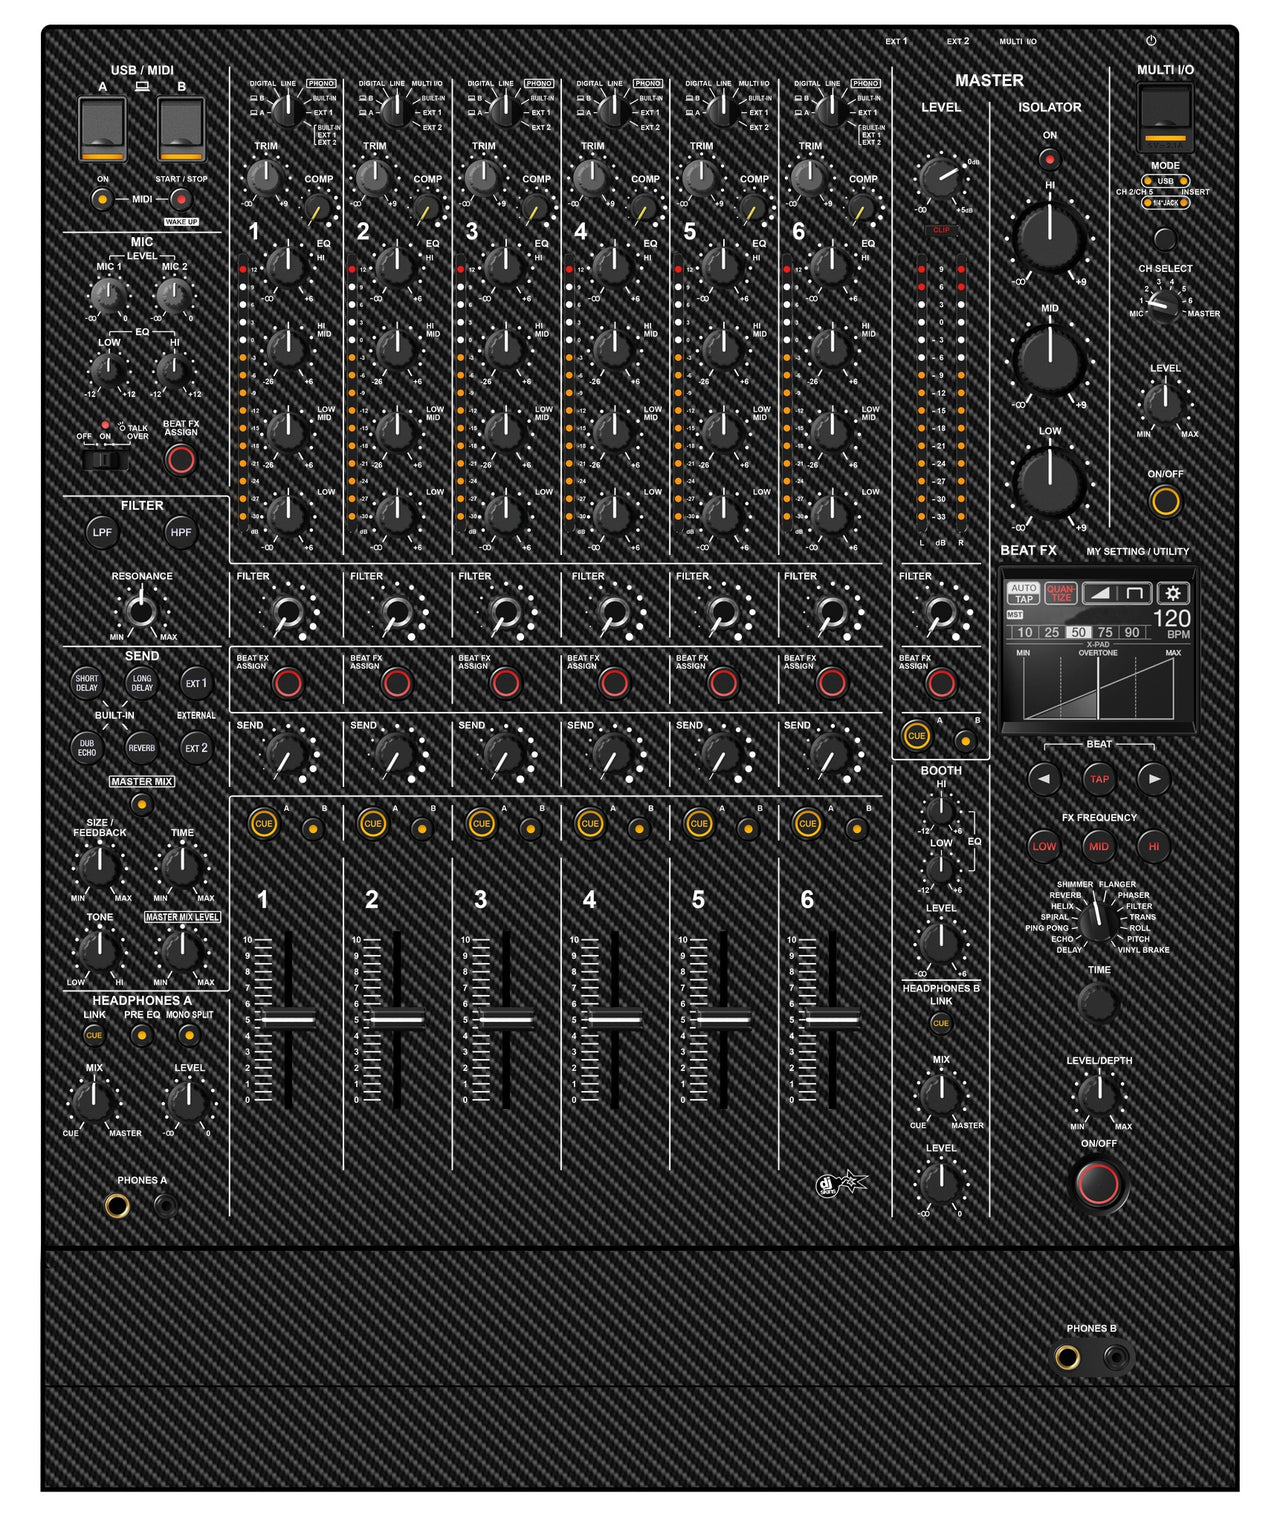Image resolution: width=1280 pixels, height=1522 pixels.
Task: Click the channel 1 CUE A button
Action: tap(264, 824)
